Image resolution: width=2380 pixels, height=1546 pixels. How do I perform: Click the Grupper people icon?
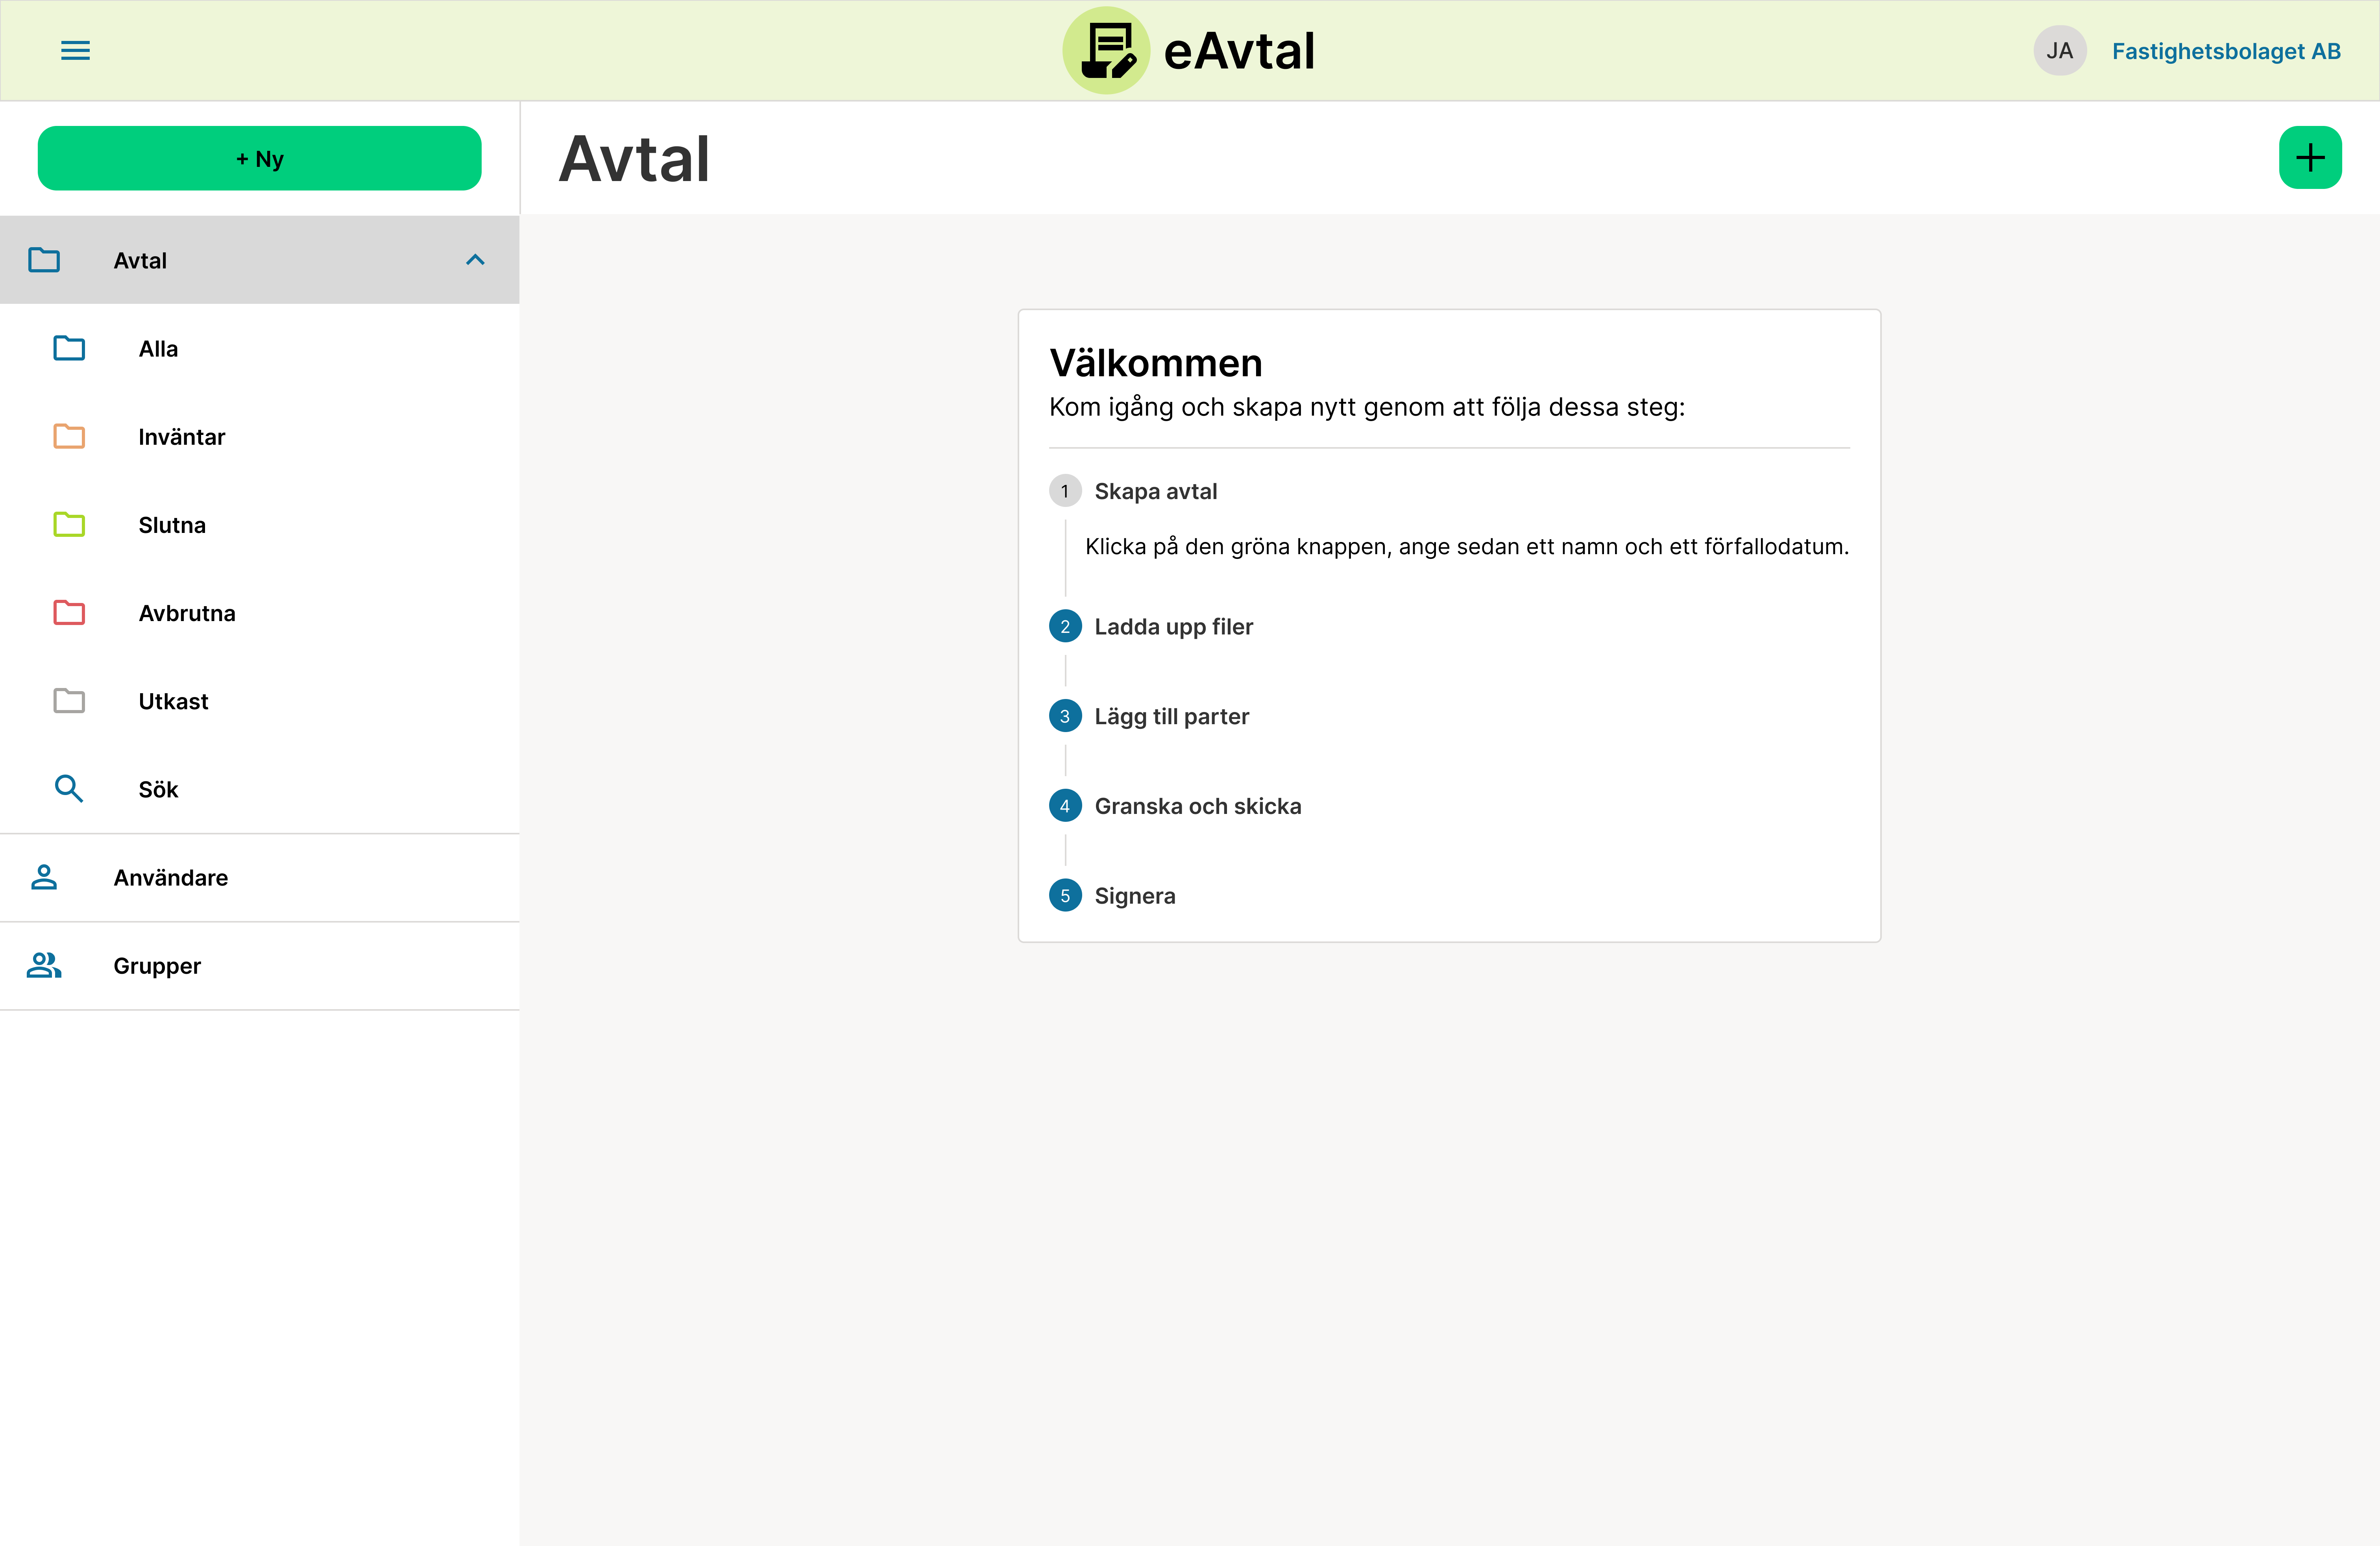tap(44, 966)
